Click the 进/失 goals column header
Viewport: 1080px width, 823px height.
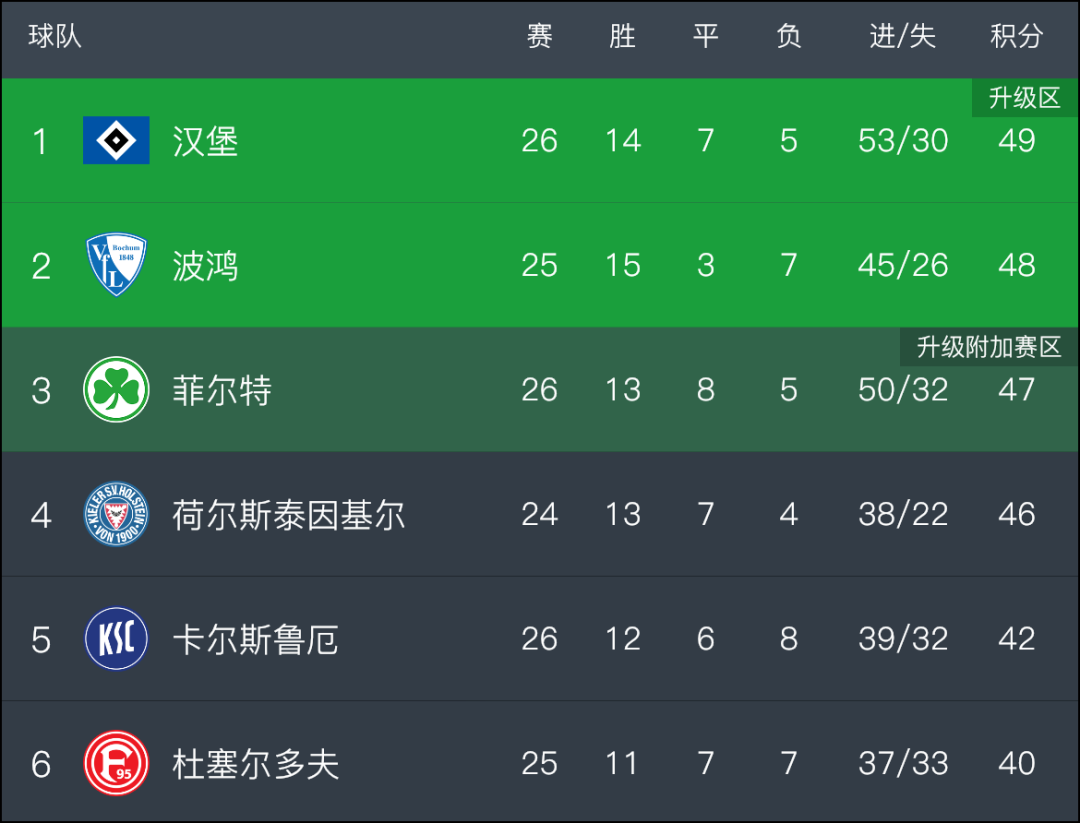[902, 37]
